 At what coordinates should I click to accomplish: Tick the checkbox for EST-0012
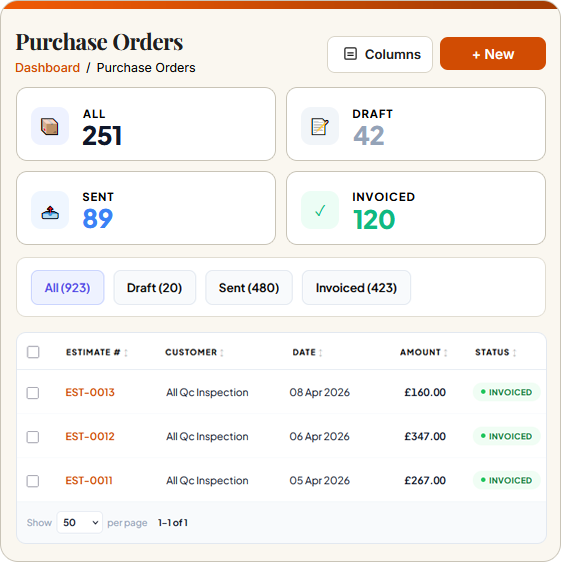[33, 437]
